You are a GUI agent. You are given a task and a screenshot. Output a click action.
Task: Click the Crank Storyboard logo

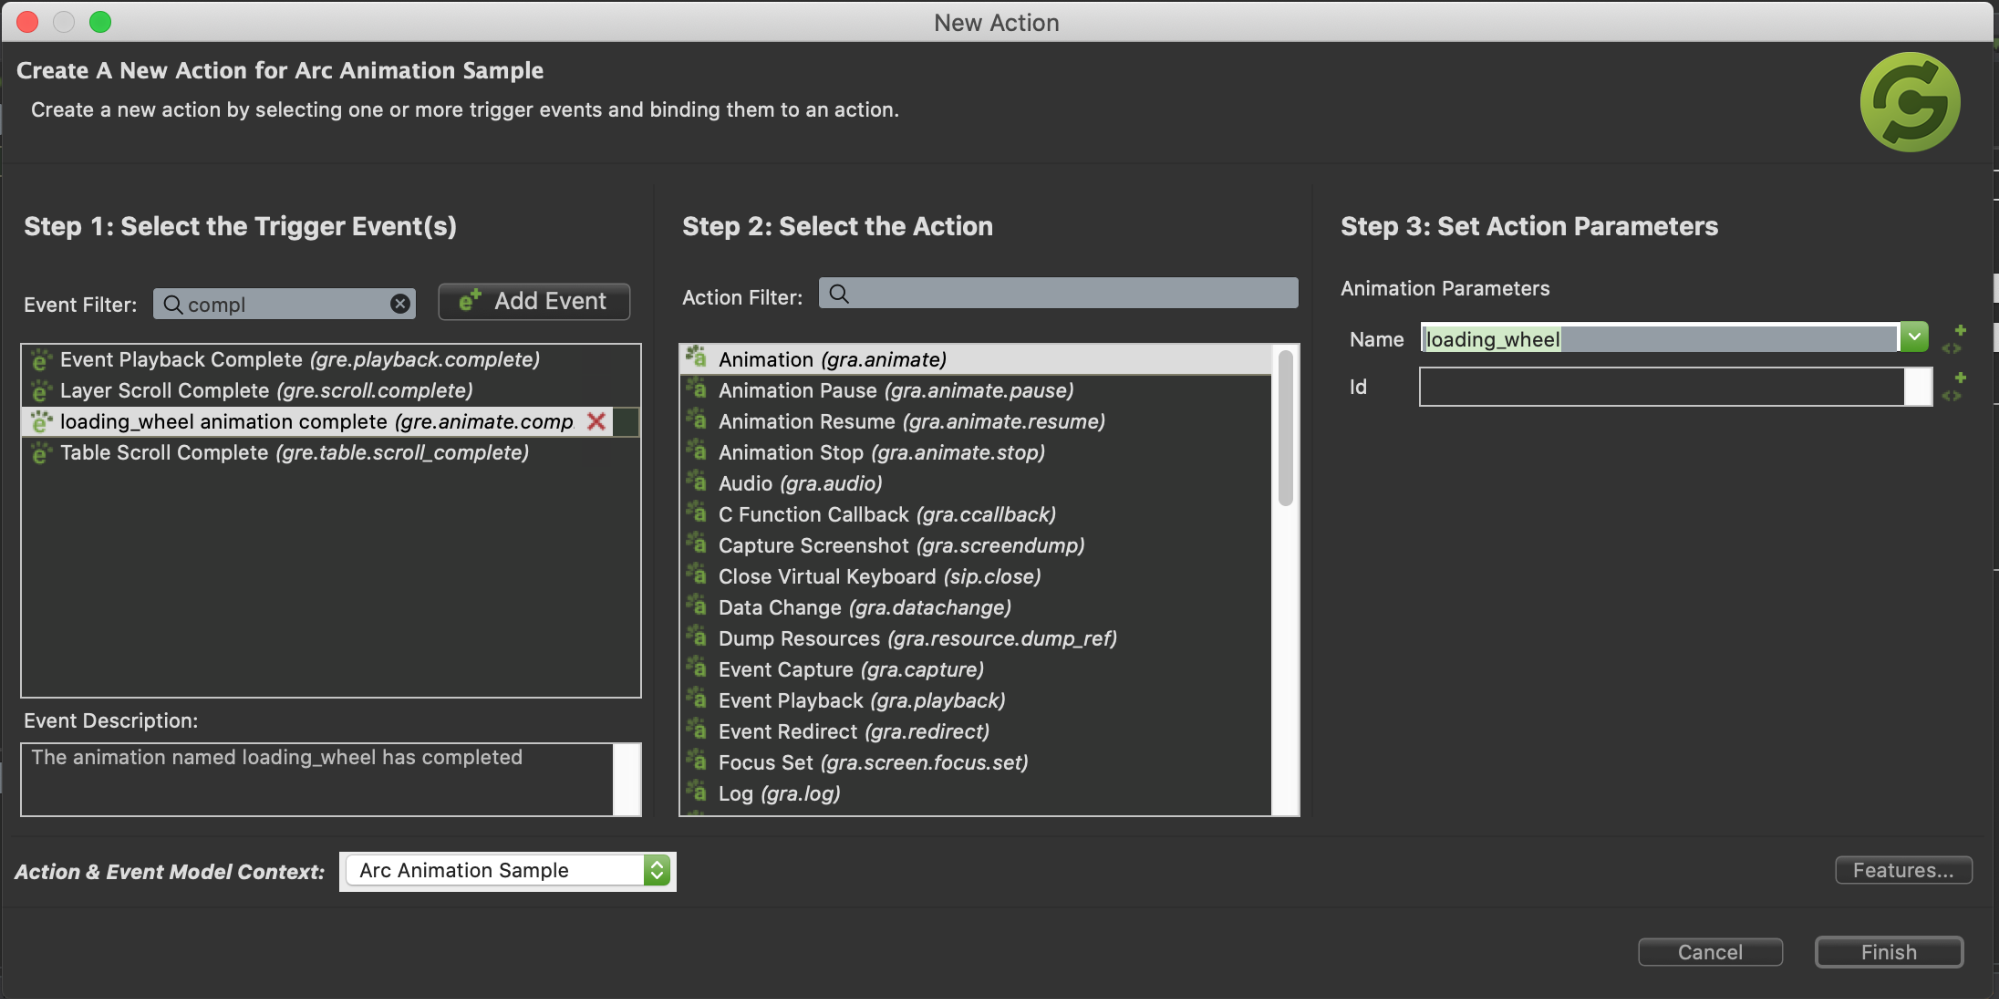(1910, 102)
